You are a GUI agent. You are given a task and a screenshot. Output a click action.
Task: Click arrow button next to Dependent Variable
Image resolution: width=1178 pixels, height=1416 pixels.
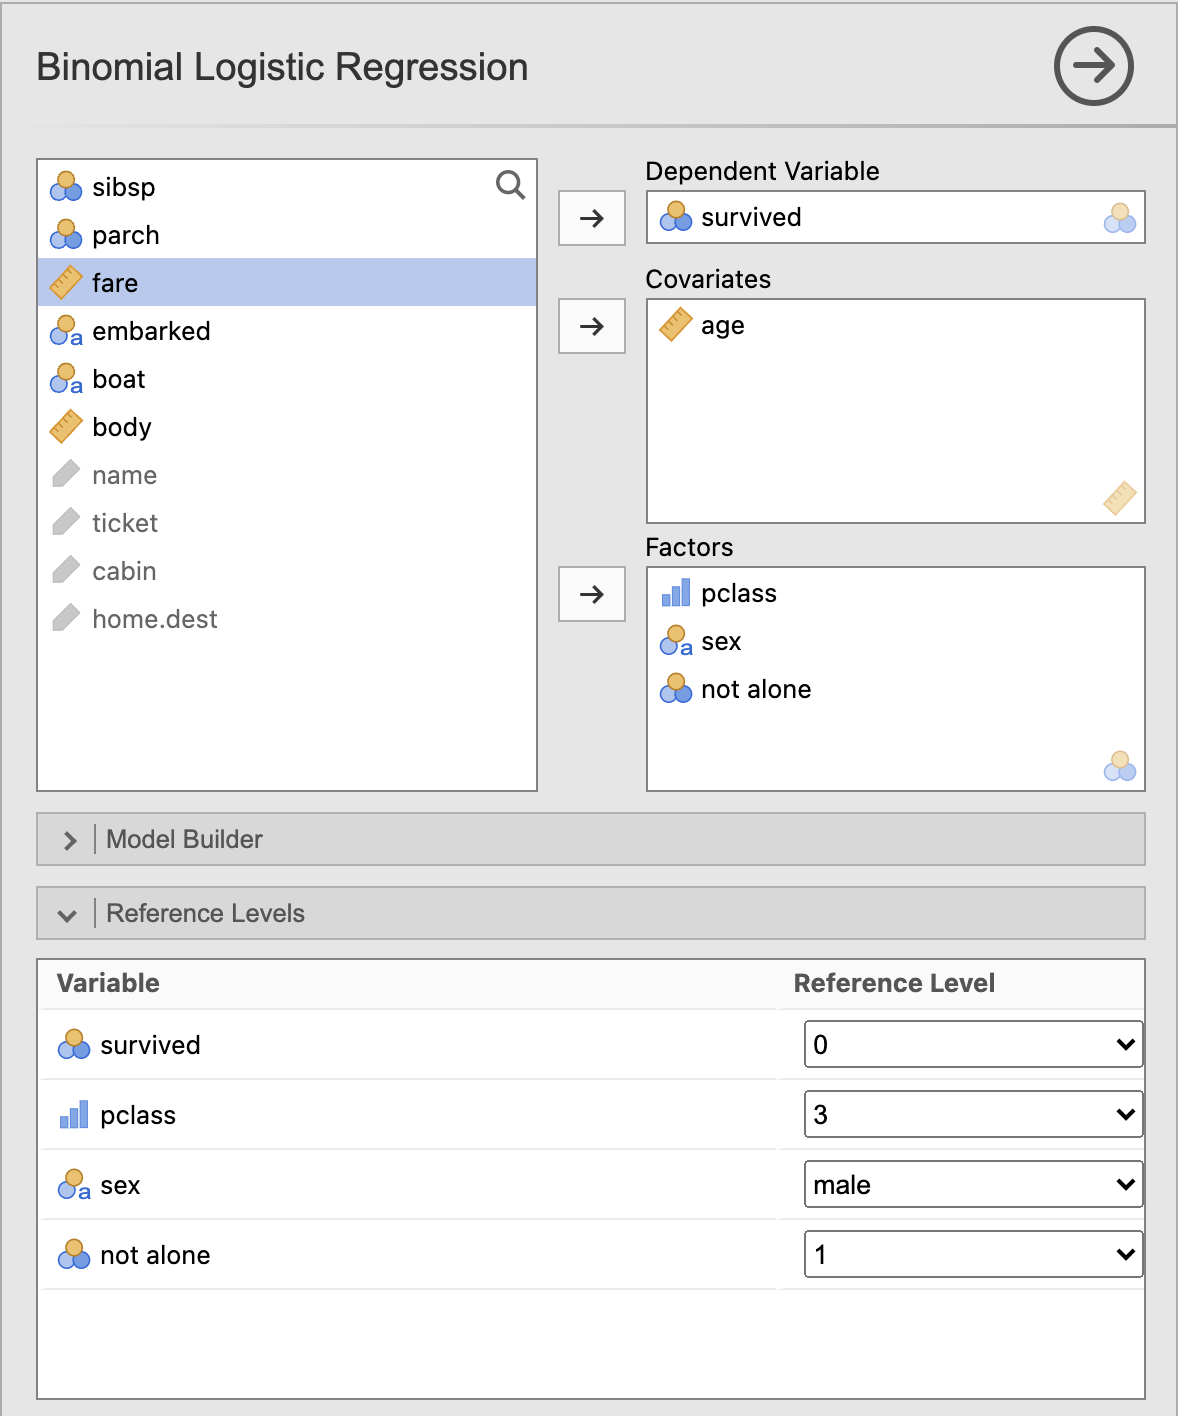point(592,218)
